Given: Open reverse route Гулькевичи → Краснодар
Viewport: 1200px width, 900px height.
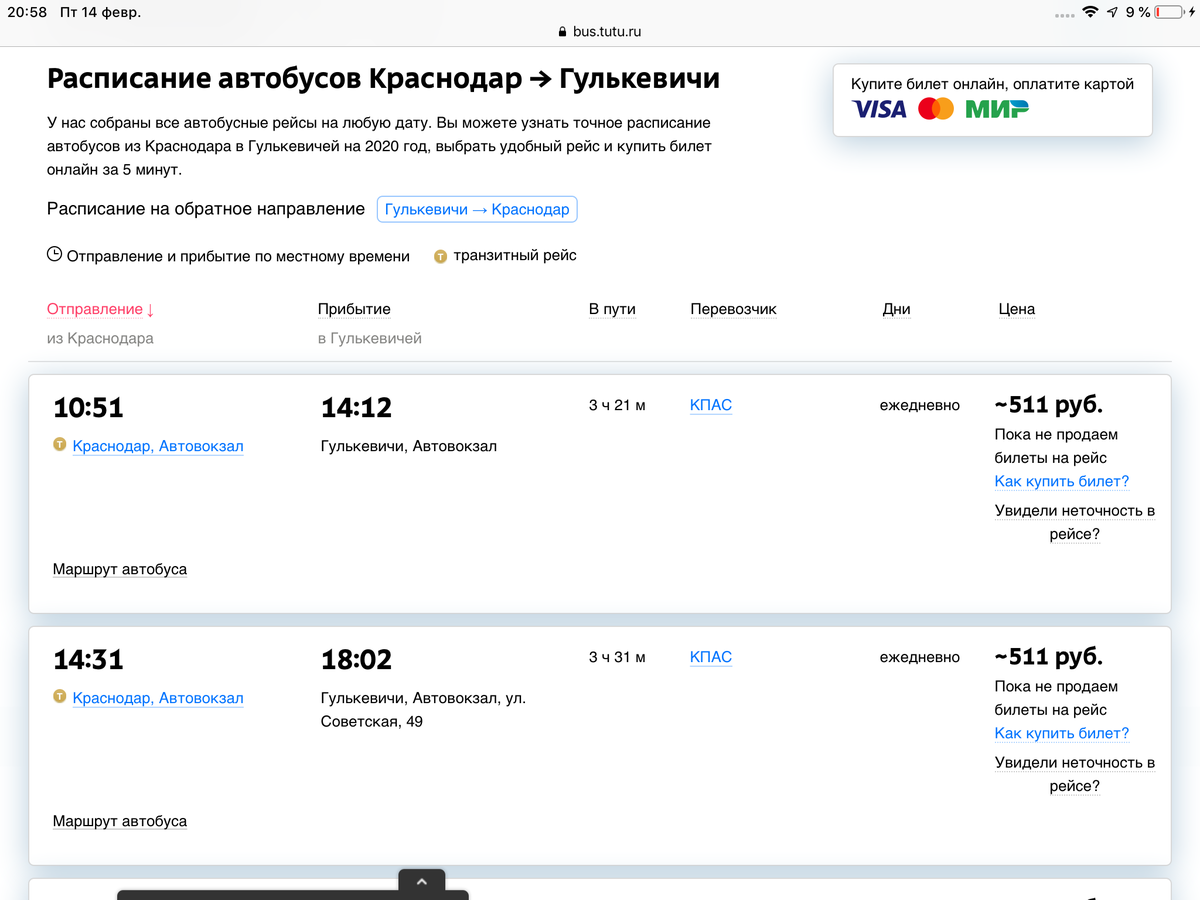Looking at the screenshot, I should [x=477, y=210].
